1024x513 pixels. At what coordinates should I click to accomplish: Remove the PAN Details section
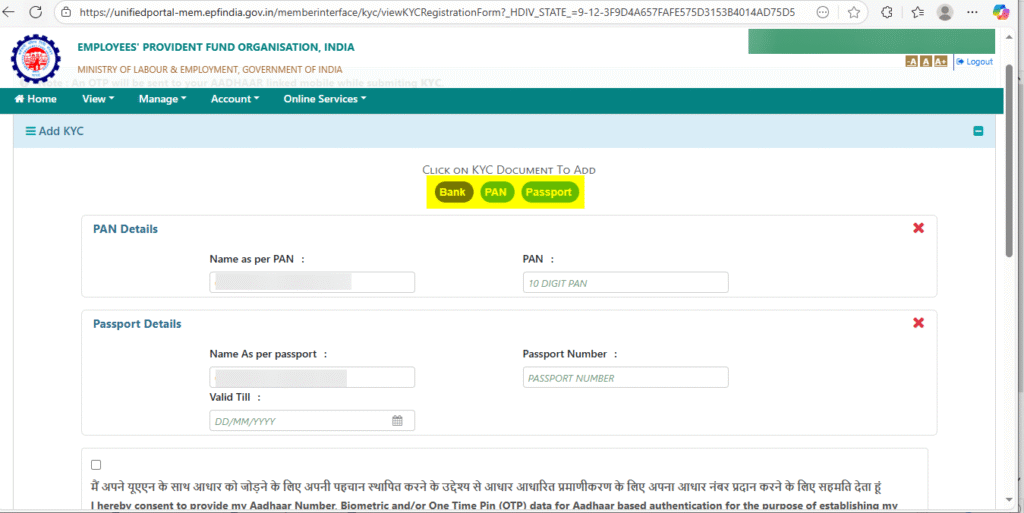point(918,228)
